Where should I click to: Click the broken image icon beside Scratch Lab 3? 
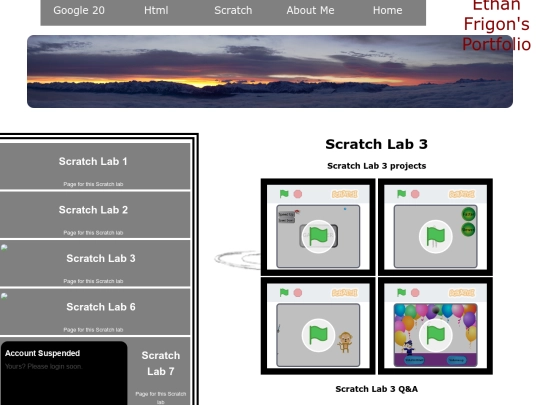[x=4, y=248]
